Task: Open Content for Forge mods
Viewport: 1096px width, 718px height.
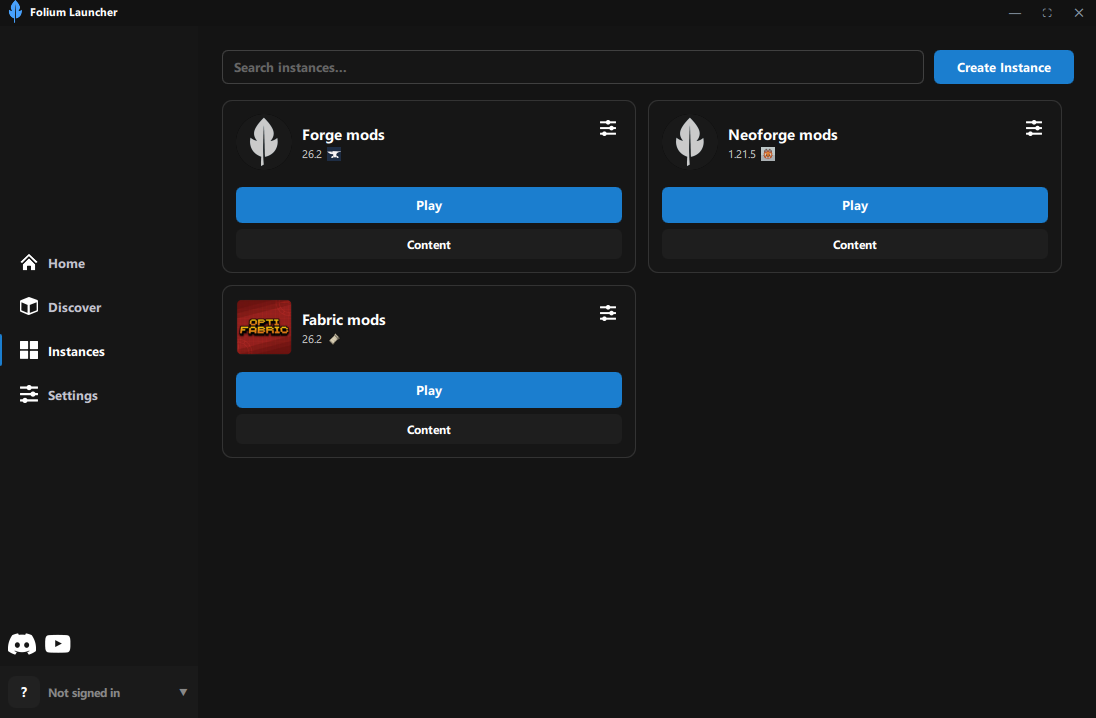Action: pyautogui.click(x=428, y=245)
